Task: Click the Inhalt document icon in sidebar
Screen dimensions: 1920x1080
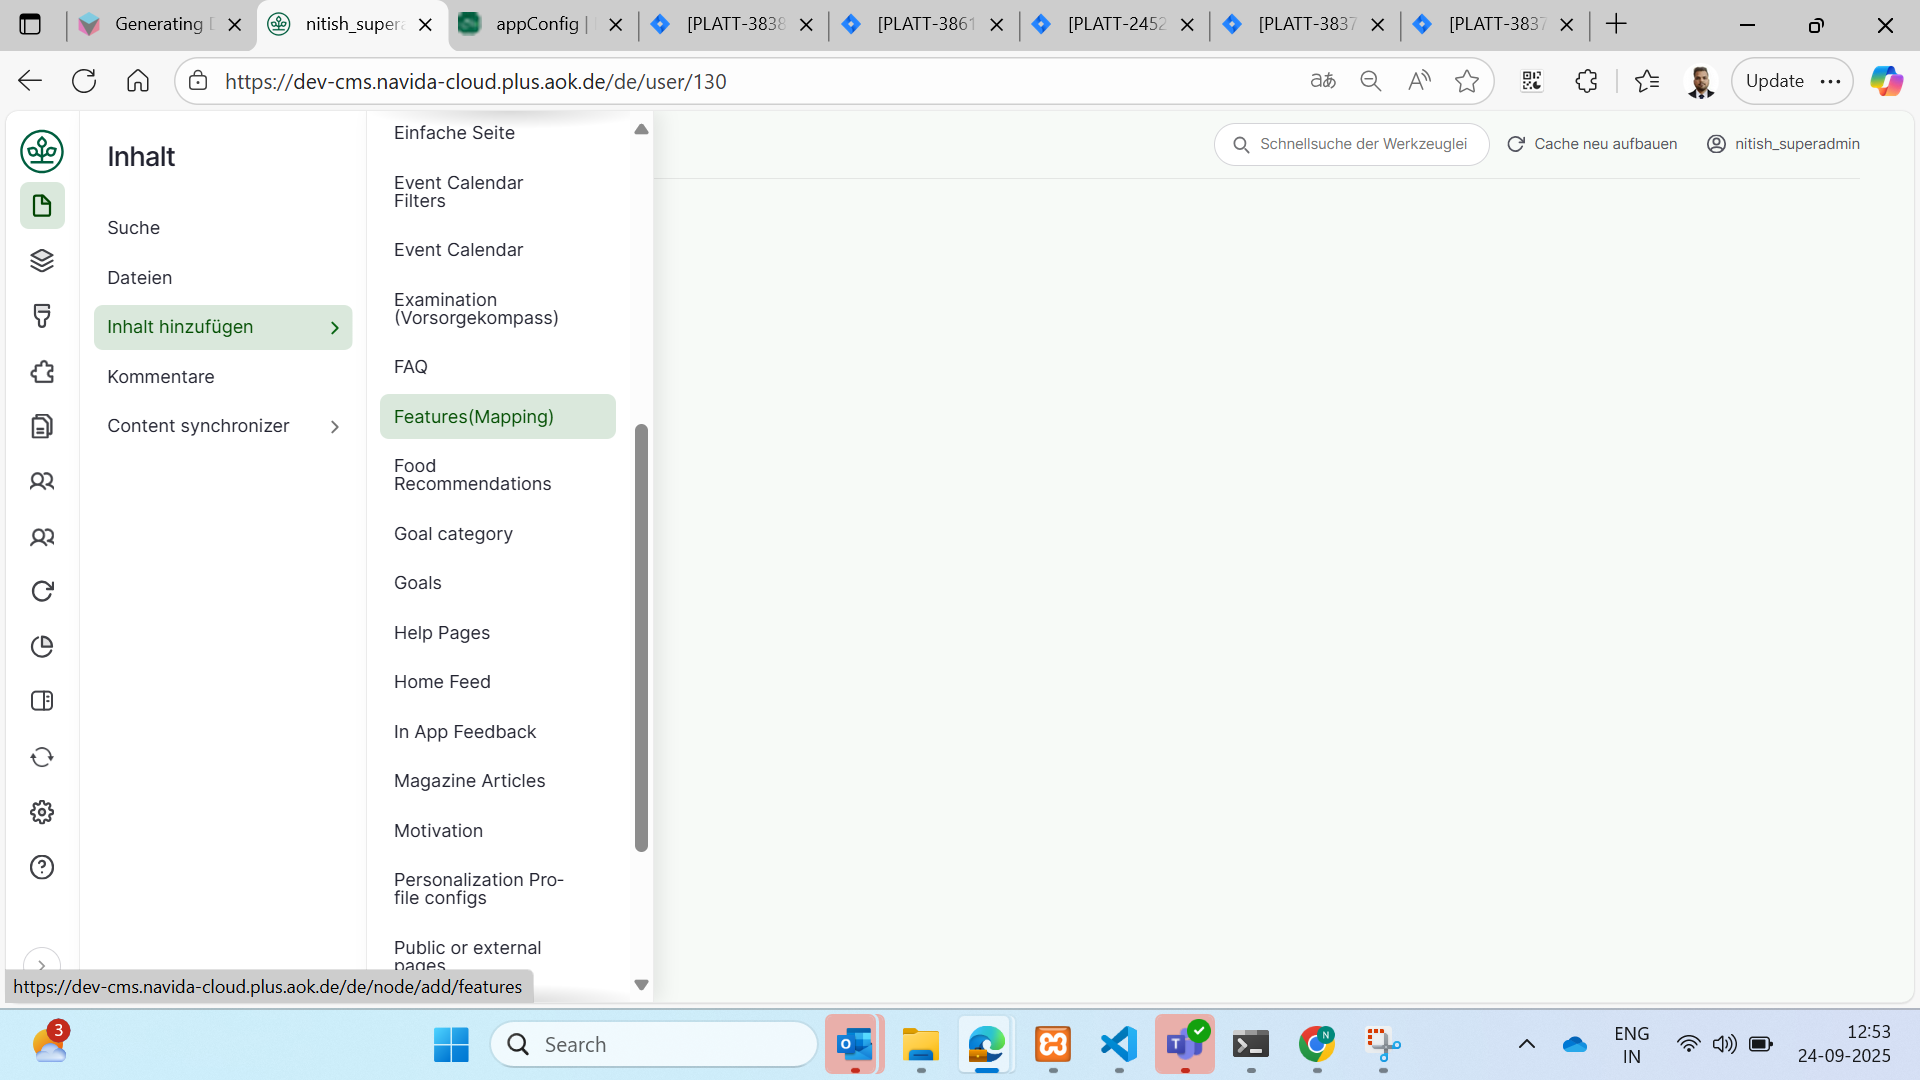Action: 42,206
